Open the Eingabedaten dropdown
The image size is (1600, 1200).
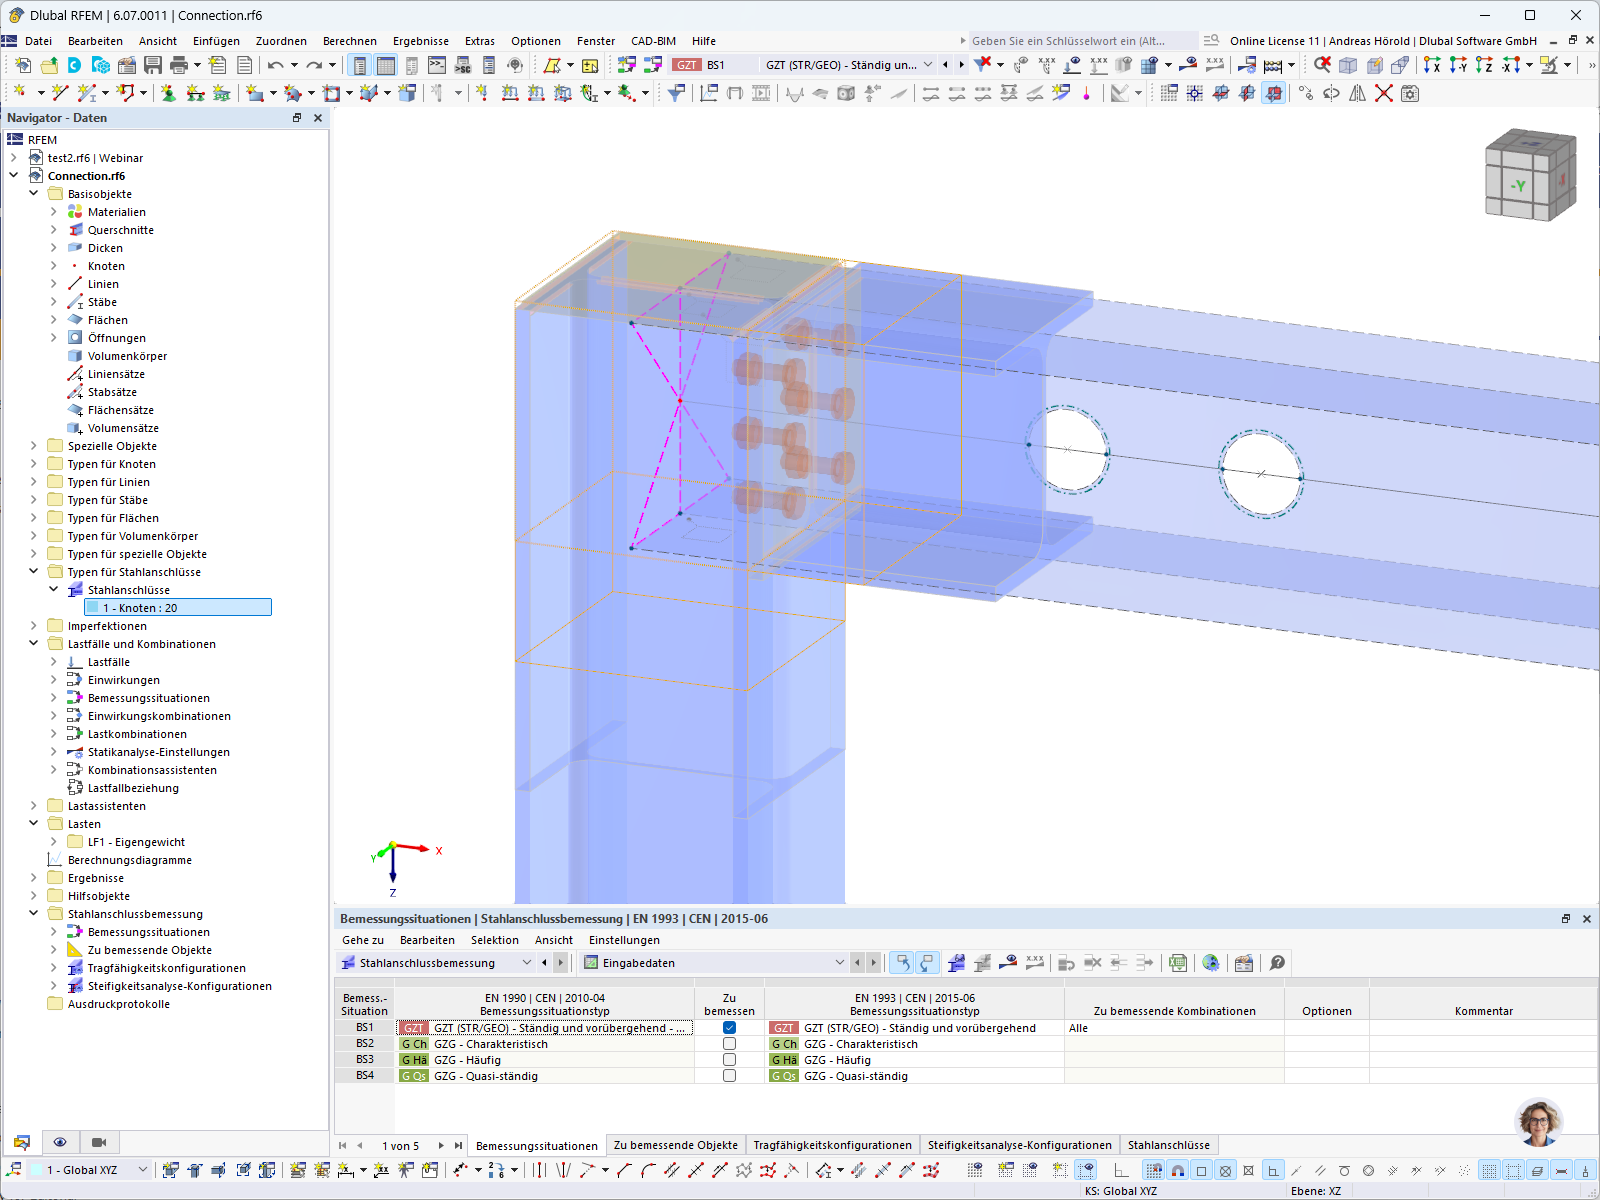(839, 963)
